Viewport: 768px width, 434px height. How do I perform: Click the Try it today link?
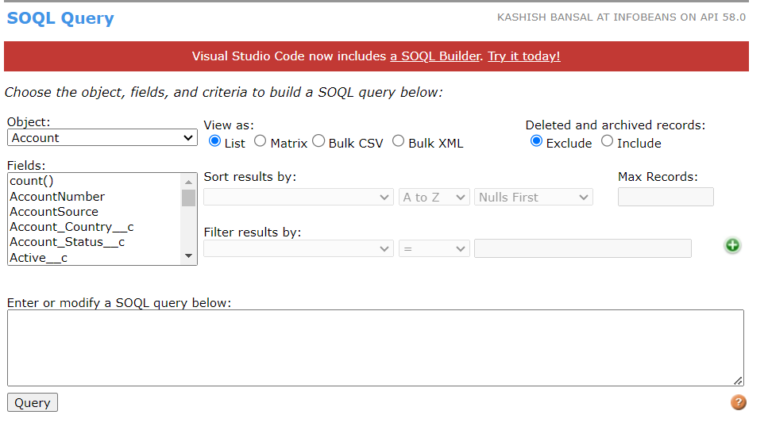[x=523, y=56]
